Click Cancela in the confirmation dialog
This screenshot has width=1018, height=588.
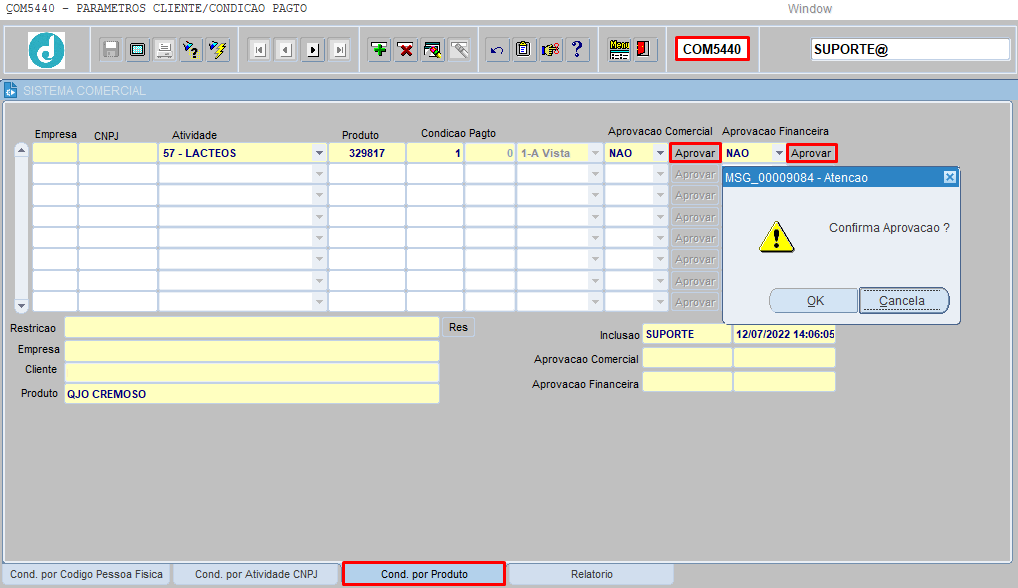click(902, 300)
